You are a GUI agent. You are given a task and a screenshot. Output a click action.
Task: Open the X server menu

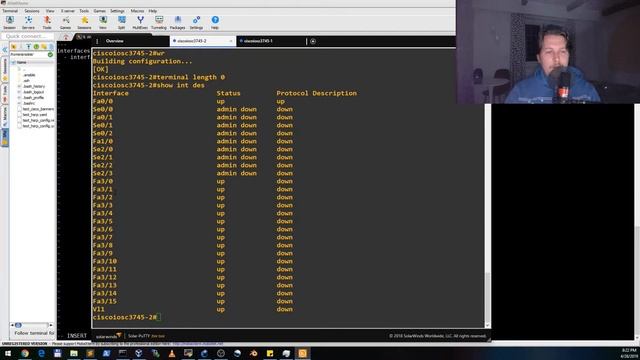[x=68, y=11]
